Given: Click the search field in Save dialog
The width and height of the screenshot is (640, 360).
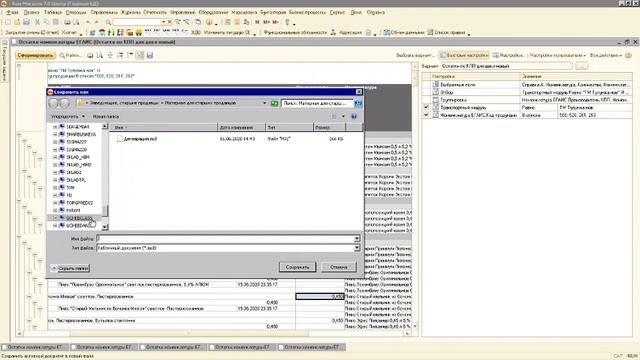Looking at the screenshot, I should 318,103.
